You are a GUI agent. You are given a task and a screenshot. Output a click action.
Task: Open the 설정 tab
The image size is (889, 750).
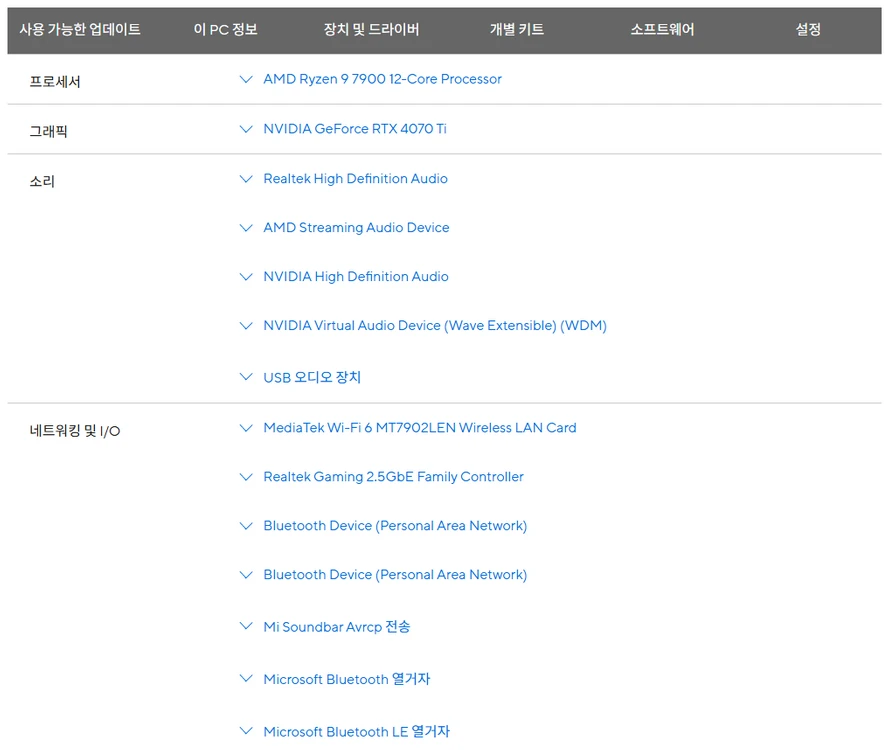tap(808, 29)
